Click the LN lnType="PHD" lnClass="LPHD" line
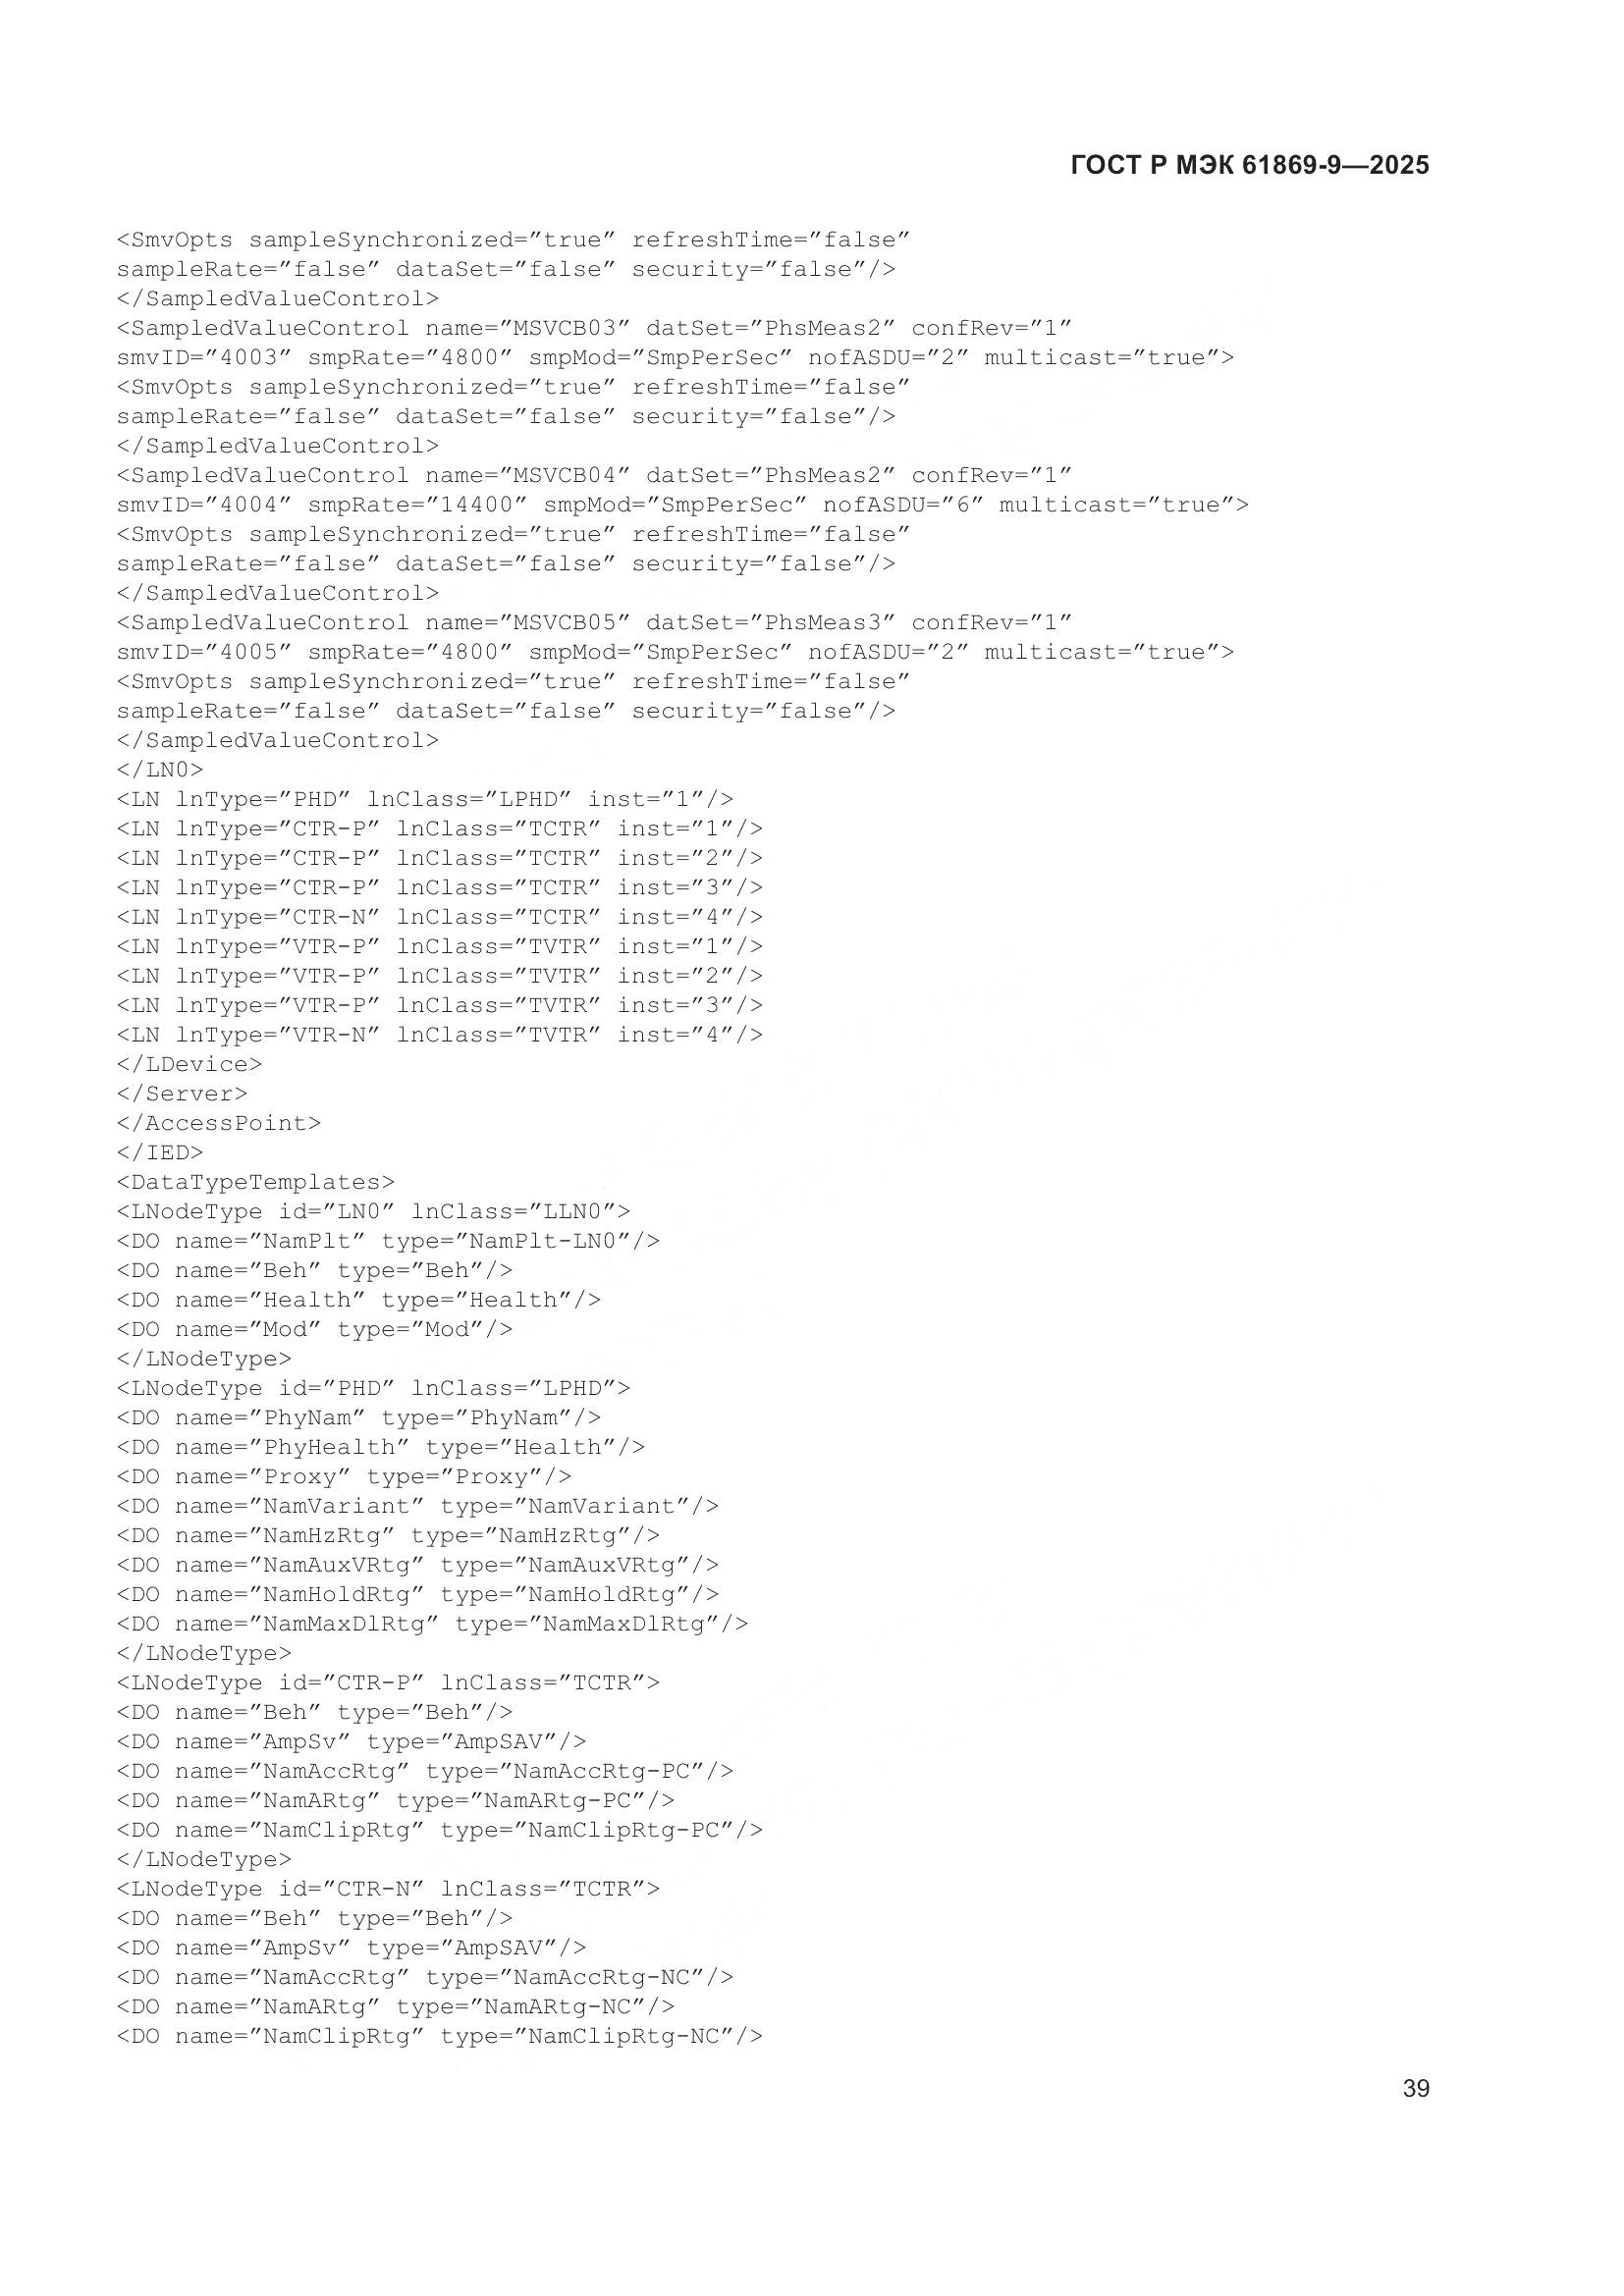Viewport: 1624px width, 2296px height. (425, 799)
